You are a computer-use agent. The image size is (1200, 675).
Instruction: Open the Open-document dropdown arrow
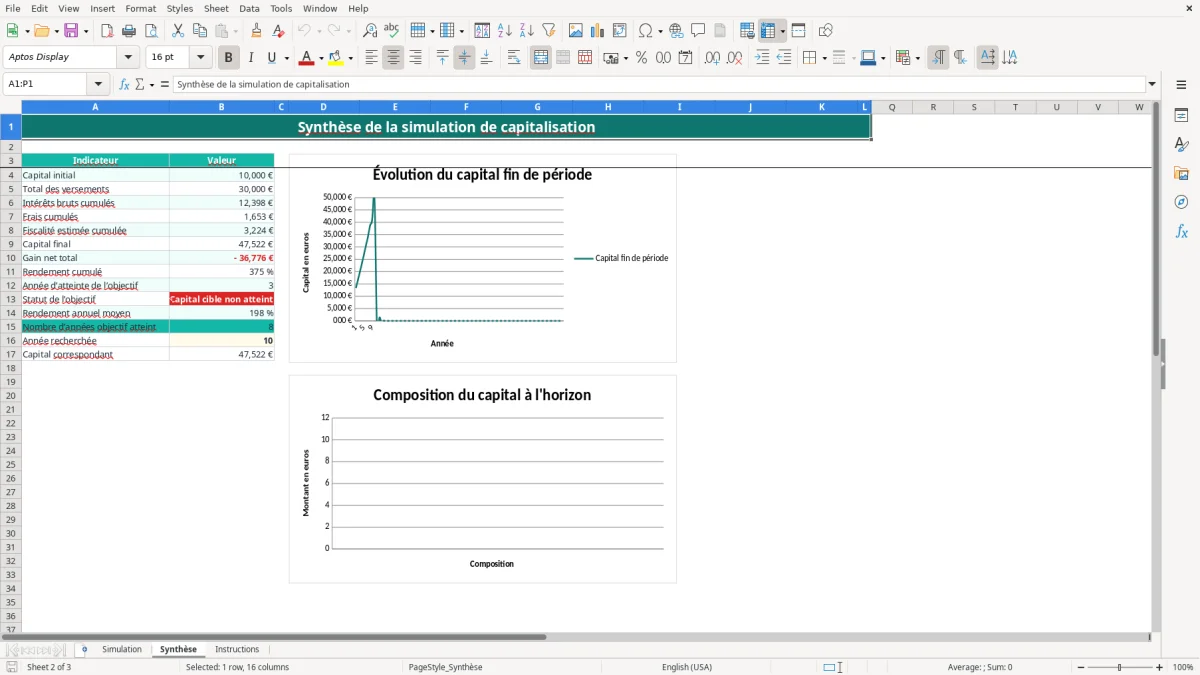[x=55, y=31]
